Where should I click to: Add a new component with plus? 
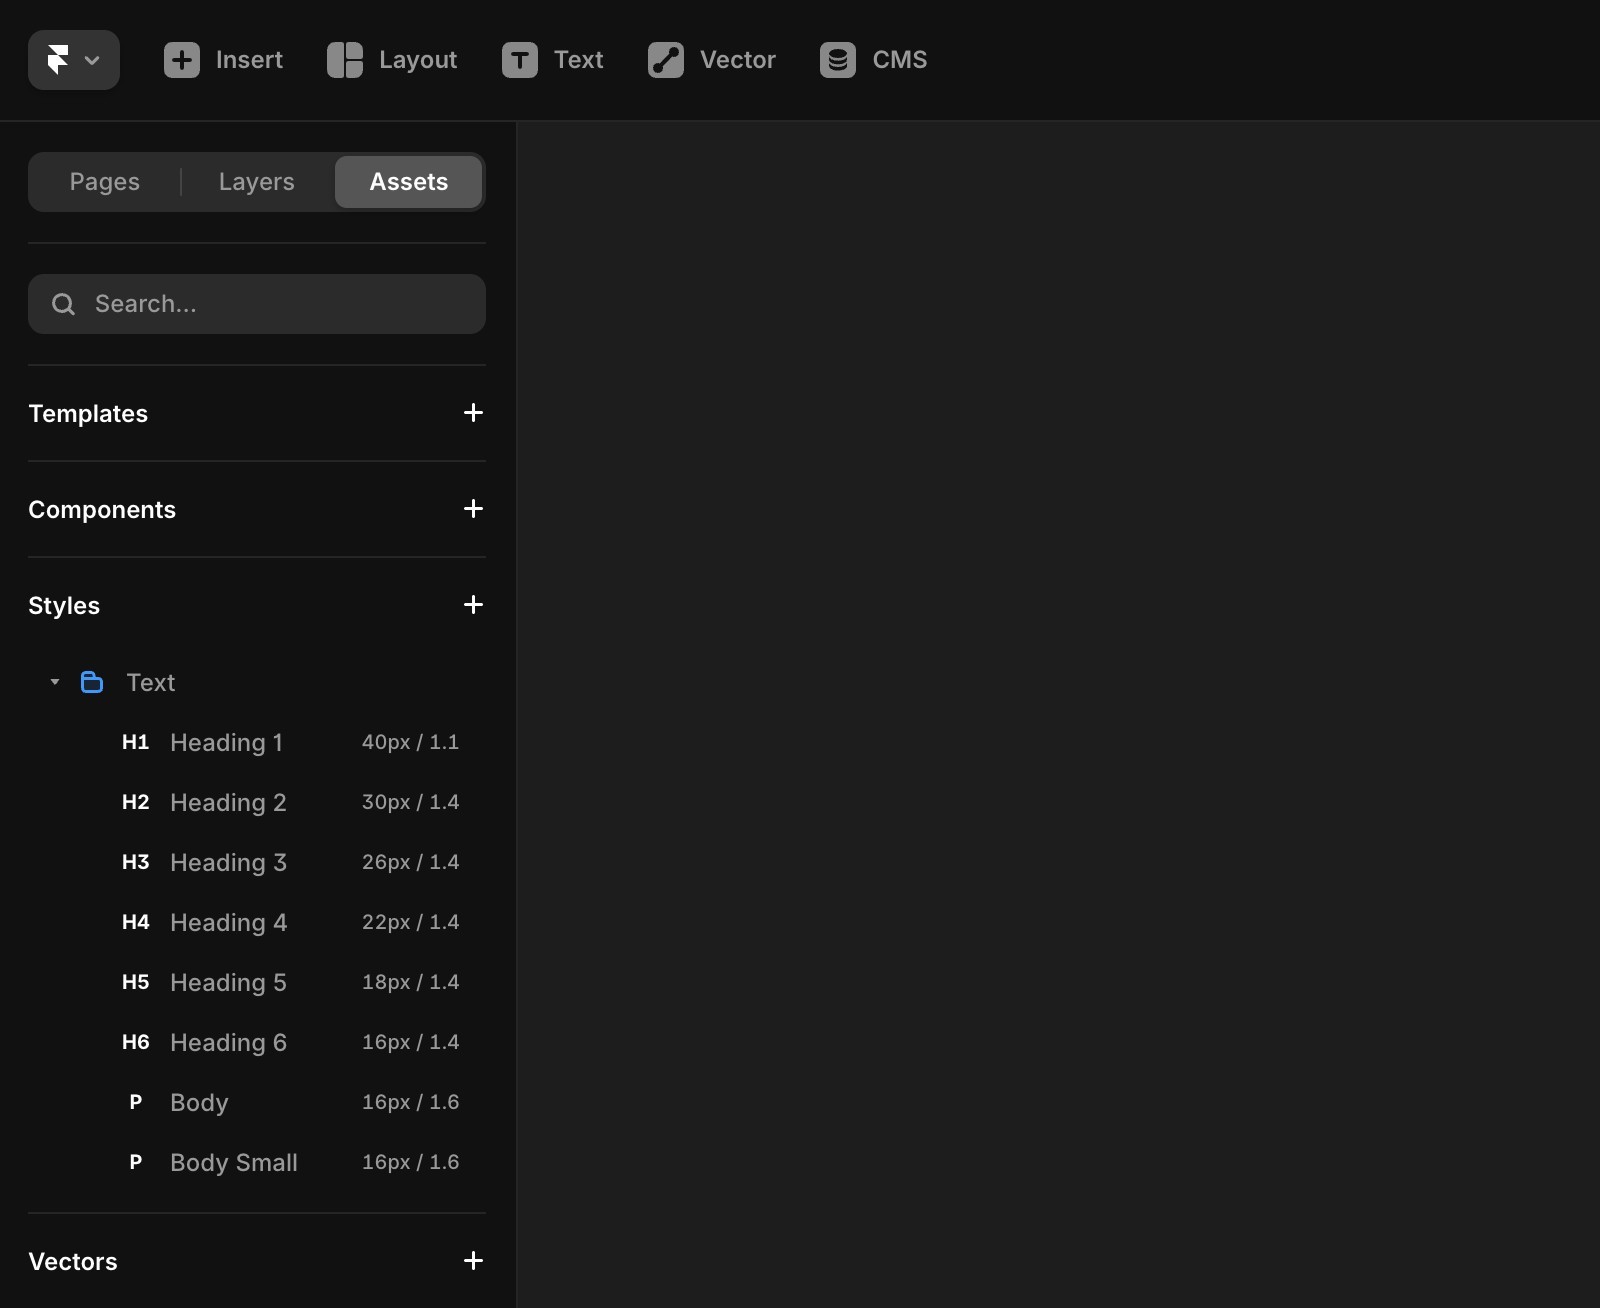click(474, 509)
